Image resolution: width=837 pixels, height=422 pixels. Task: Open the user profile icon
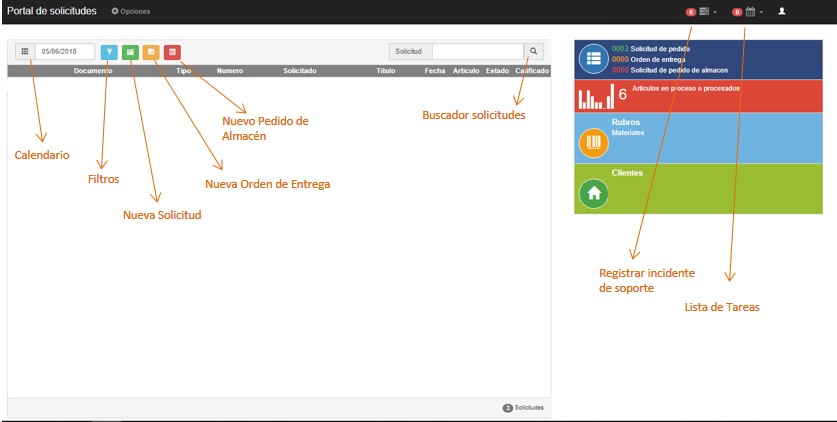coord(782,11)
